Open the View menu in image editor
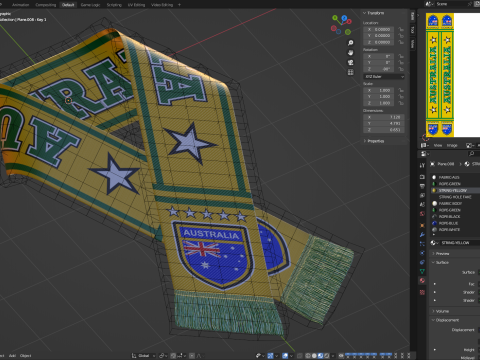The width and height of the screenshot is (480, 360). pyautogui.click(x=438, y=145)
